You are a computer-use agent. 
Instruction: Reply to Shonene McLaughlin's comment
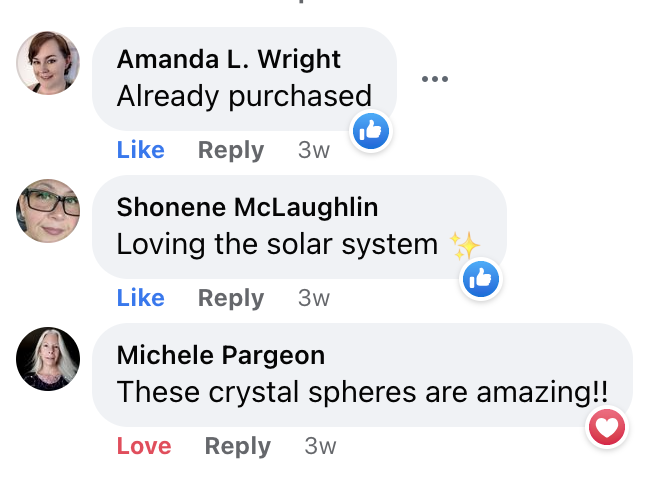(231, 298)
